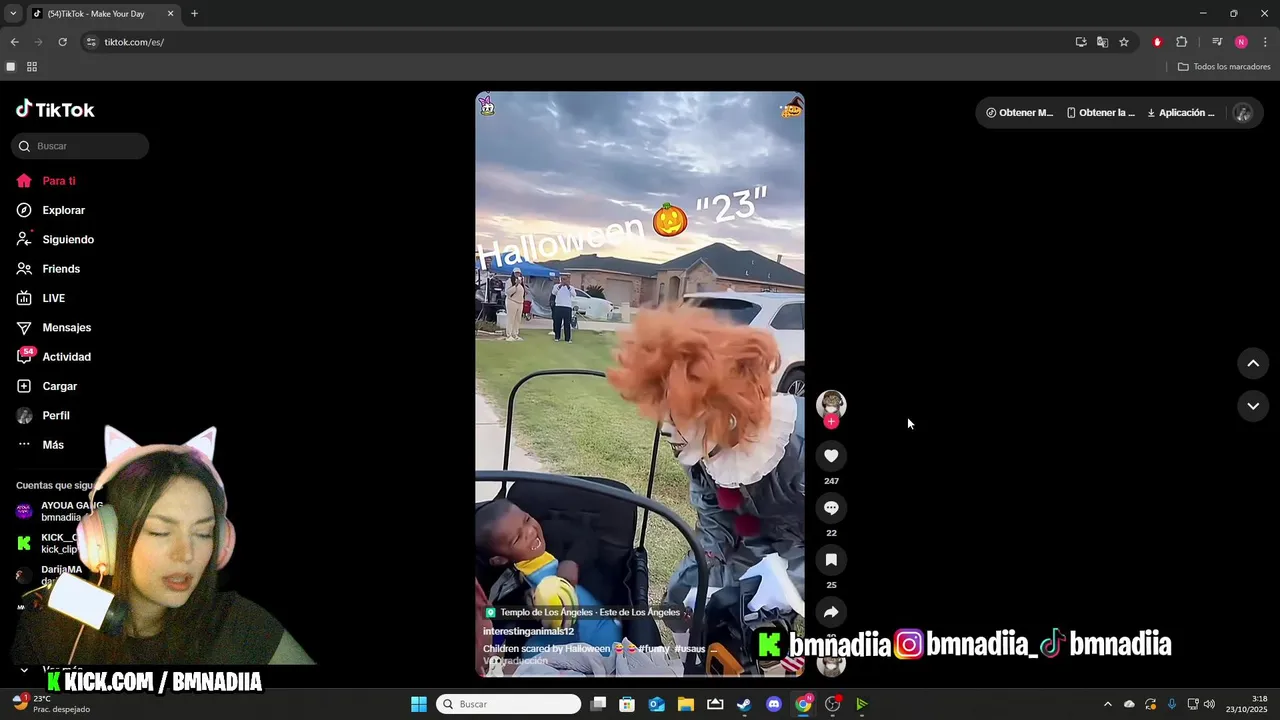Open the tab search dropdown arrow
The width and height of the screenshot is (1280, 720).
tap(13, 13)
